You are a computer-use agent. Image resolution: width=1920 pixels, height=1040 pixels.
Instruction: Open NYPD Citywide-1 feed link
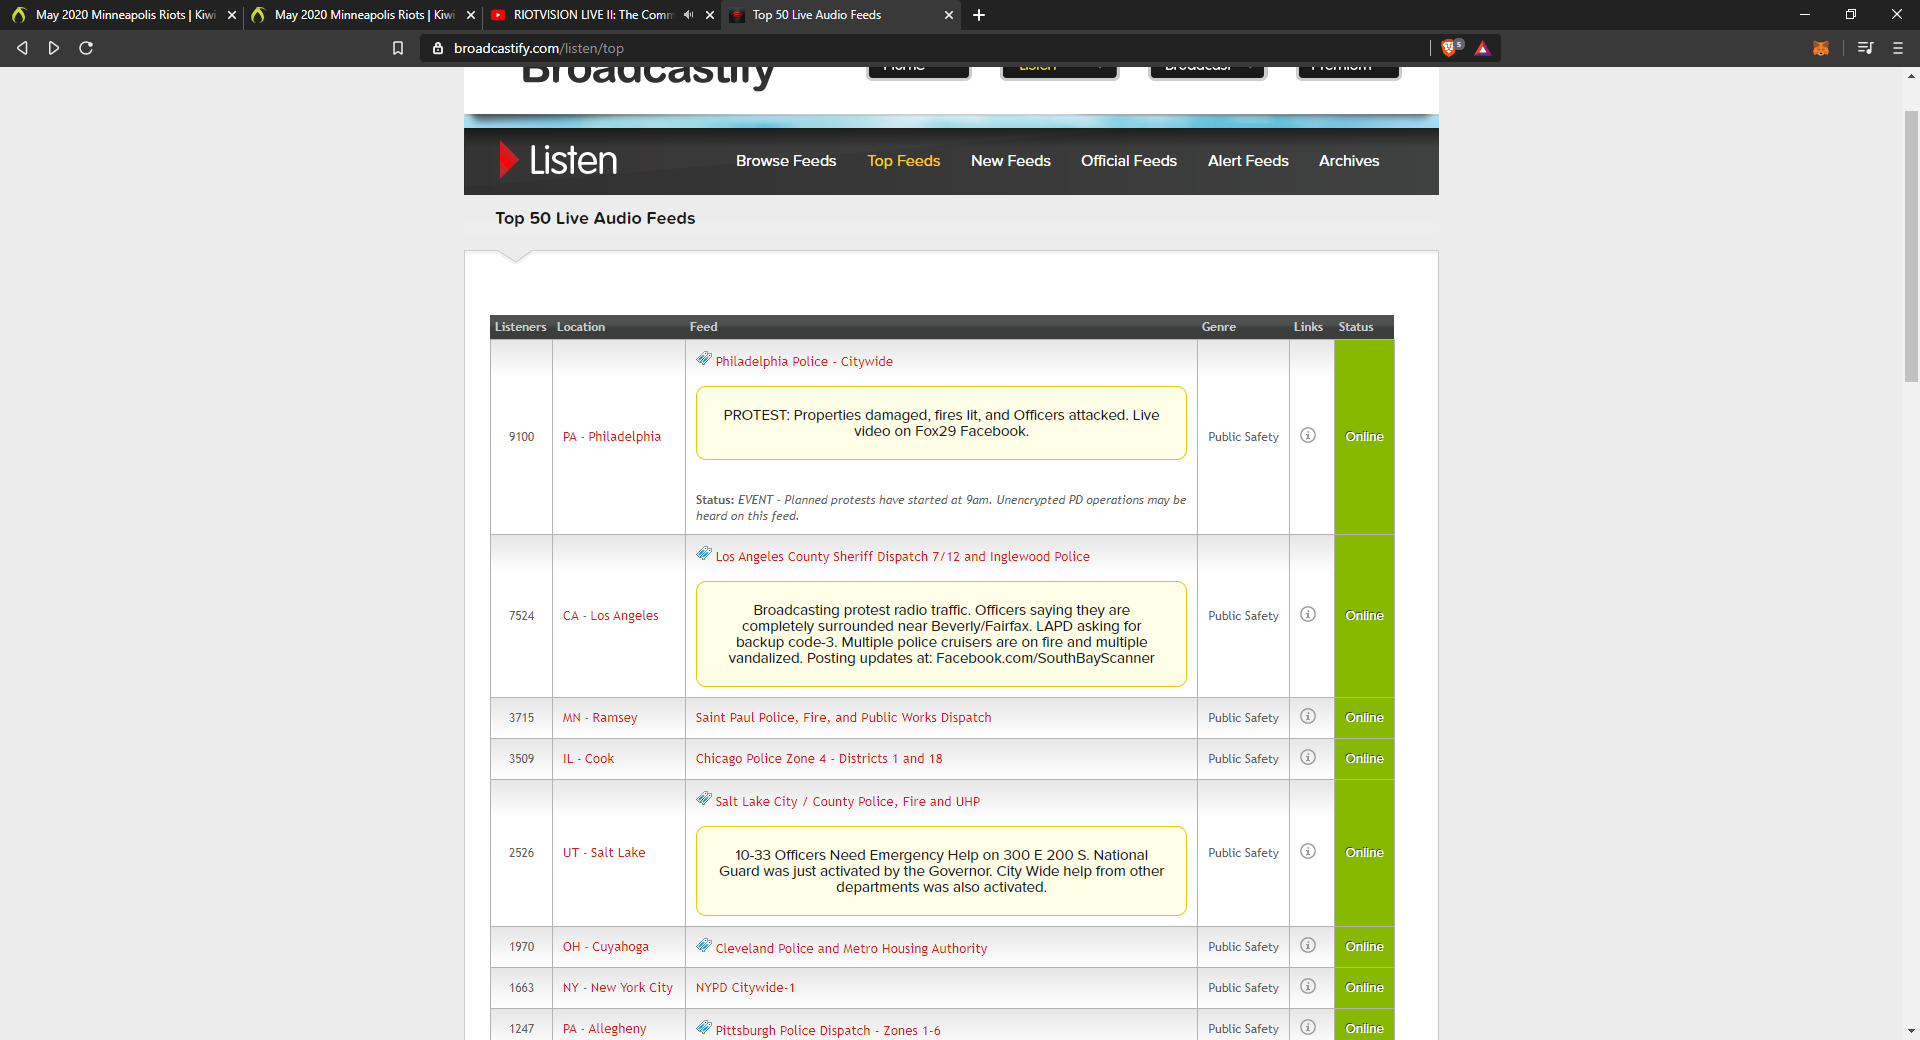point(745,988)
